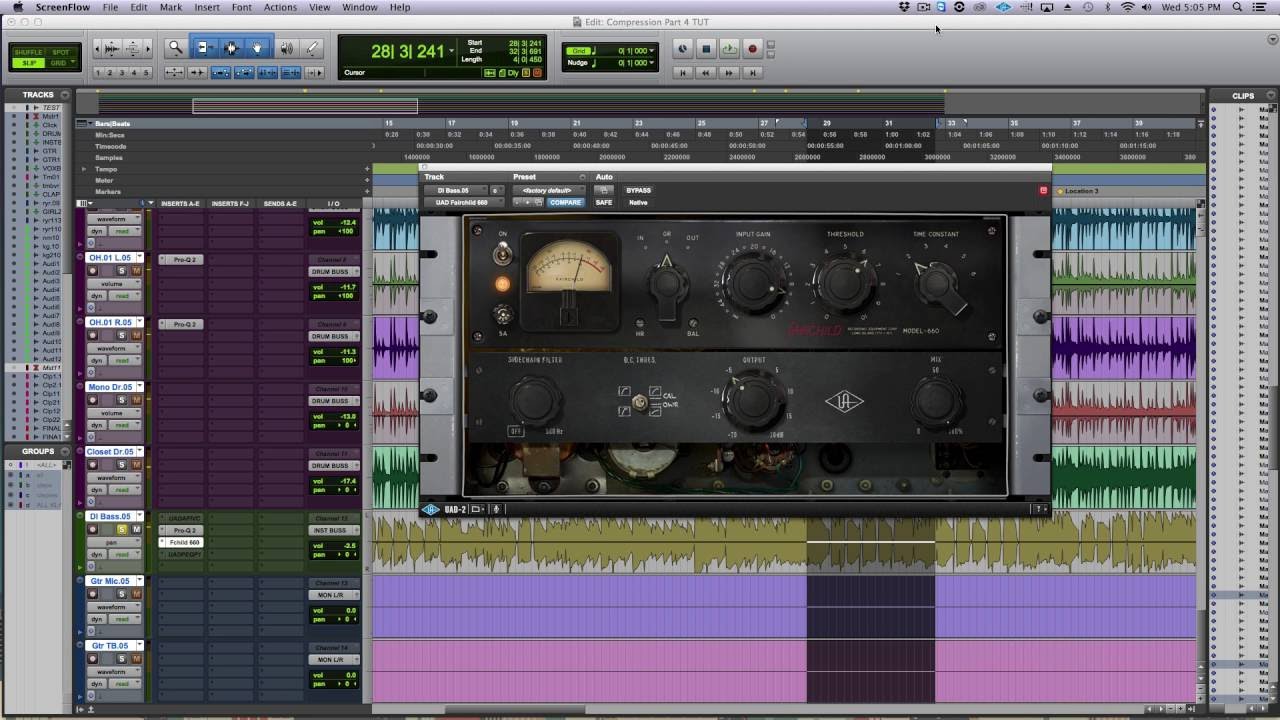Open the Insert menu

207,7
